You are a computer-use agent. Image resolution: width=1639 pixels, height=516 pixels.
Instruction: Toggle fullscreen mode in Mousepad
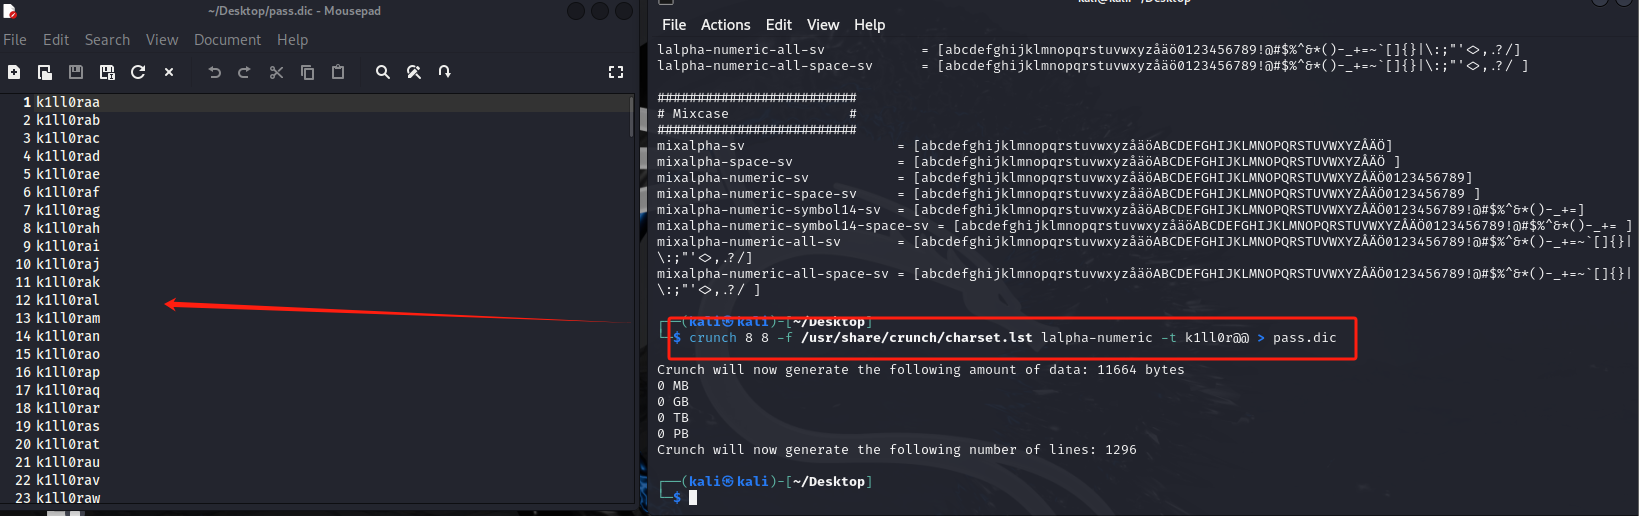pyautogui.click(x=616, y=72)
